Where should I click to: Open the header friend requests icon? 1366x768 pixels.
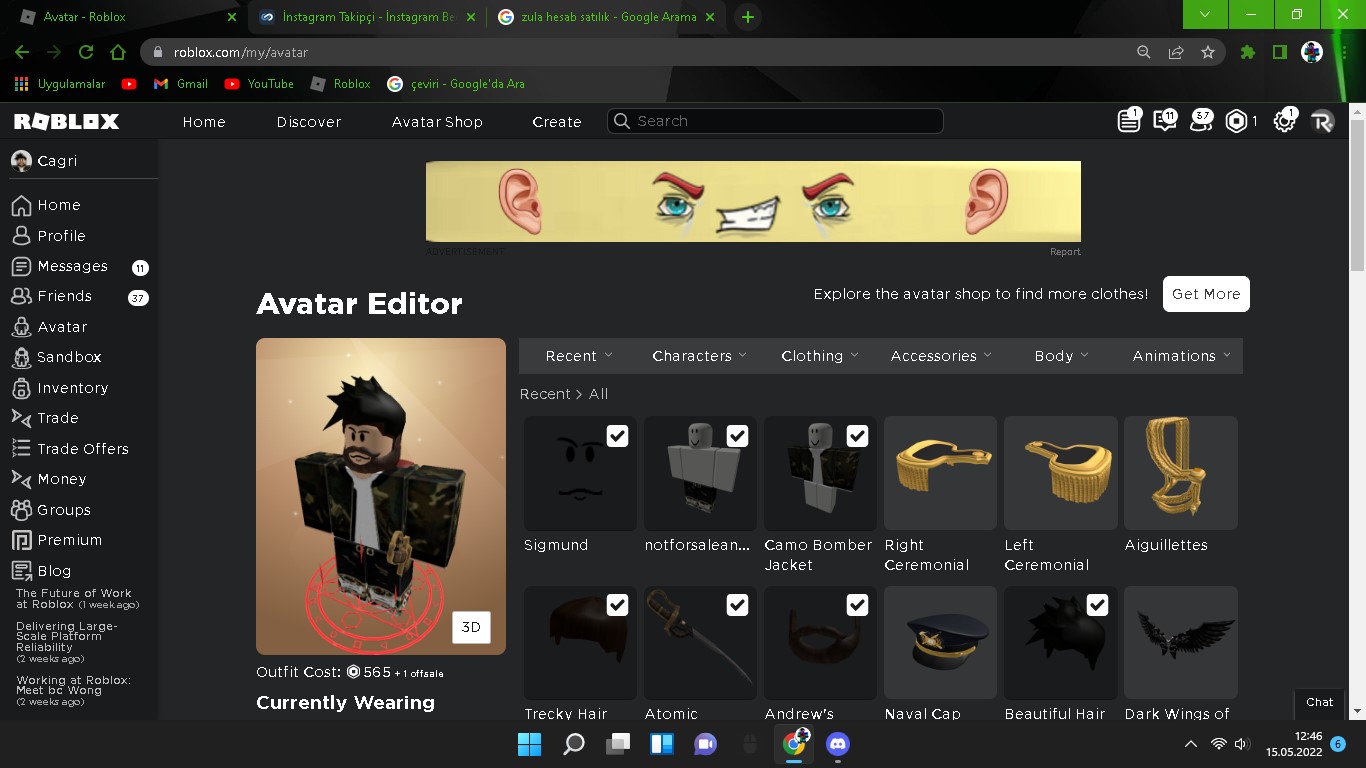[1201, 121]
